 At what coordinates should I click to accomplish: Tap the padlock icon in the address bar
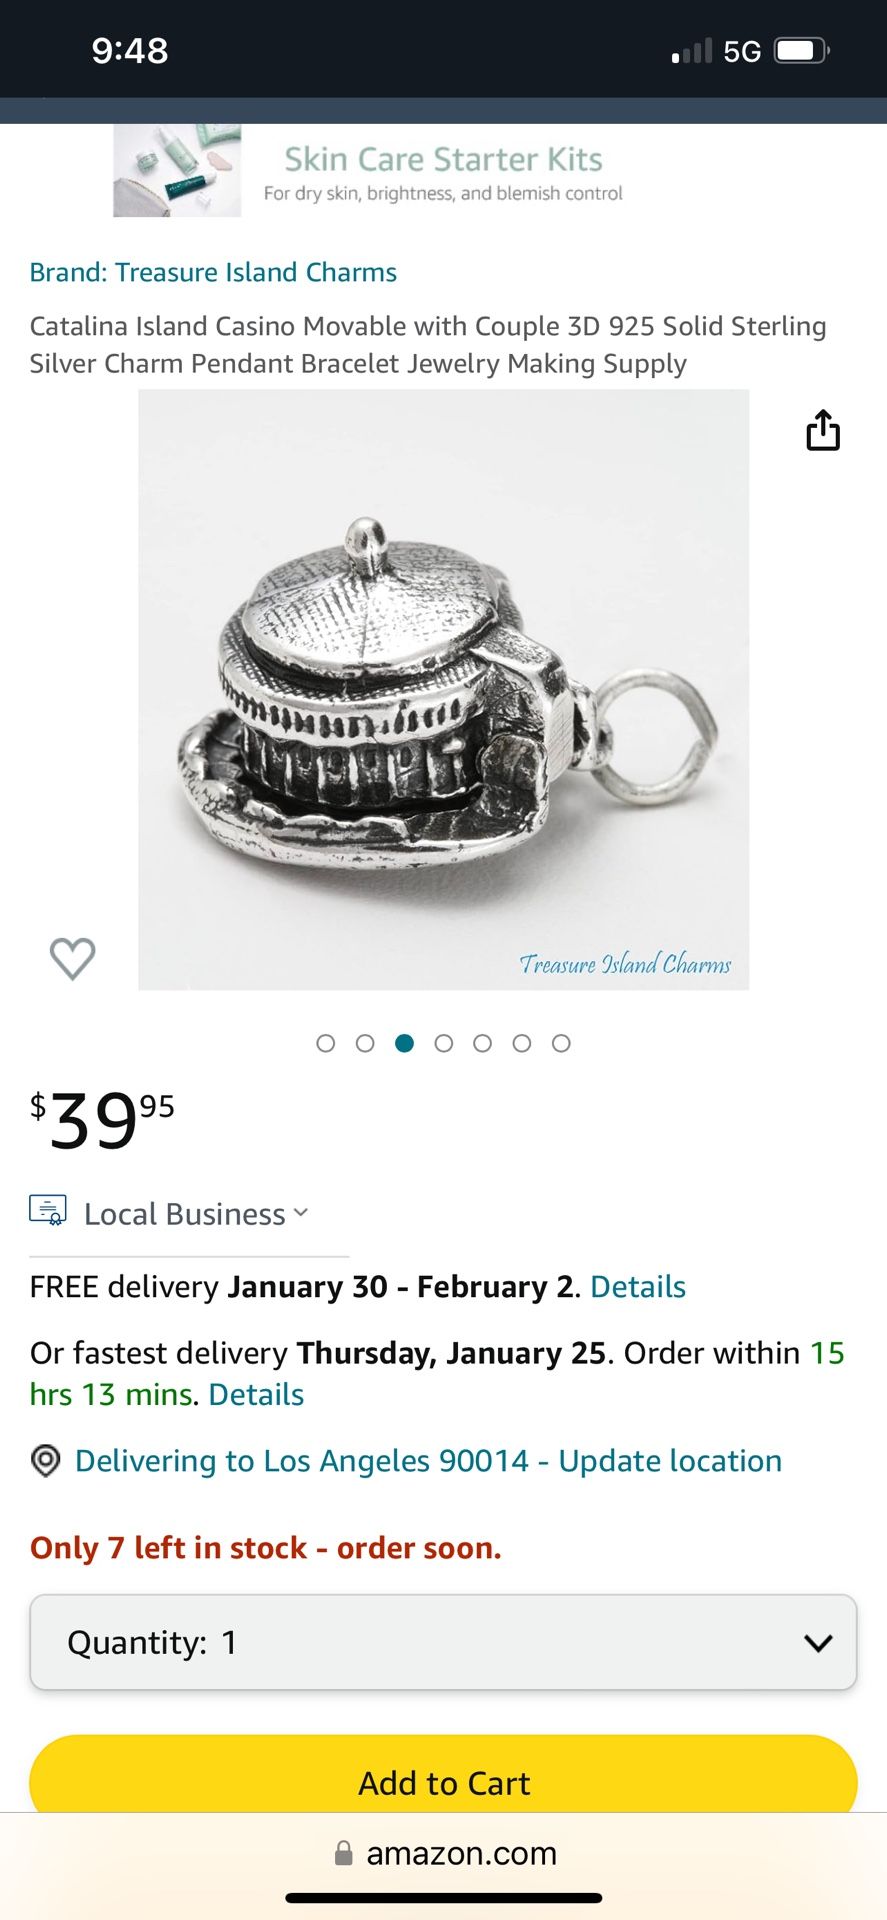(343, 1853)
